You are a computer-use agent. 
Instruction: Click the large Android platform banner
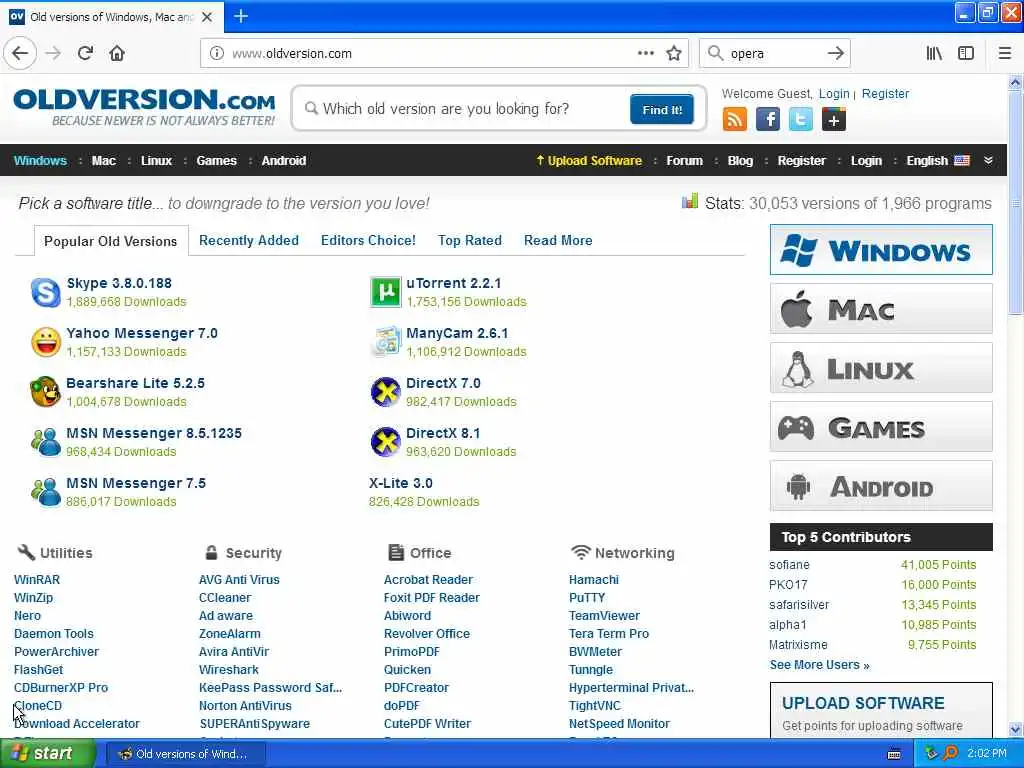(x=881, y=486)
